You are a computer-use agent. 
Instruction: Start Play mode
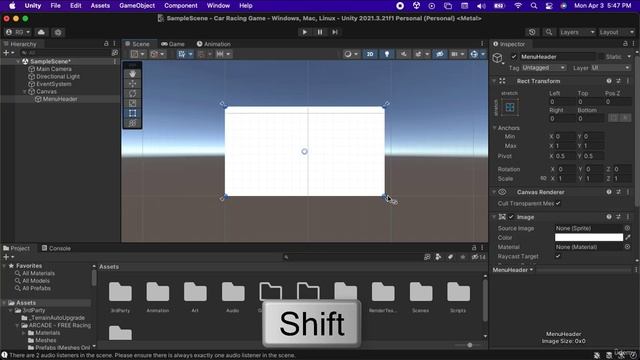pos(304,32)
